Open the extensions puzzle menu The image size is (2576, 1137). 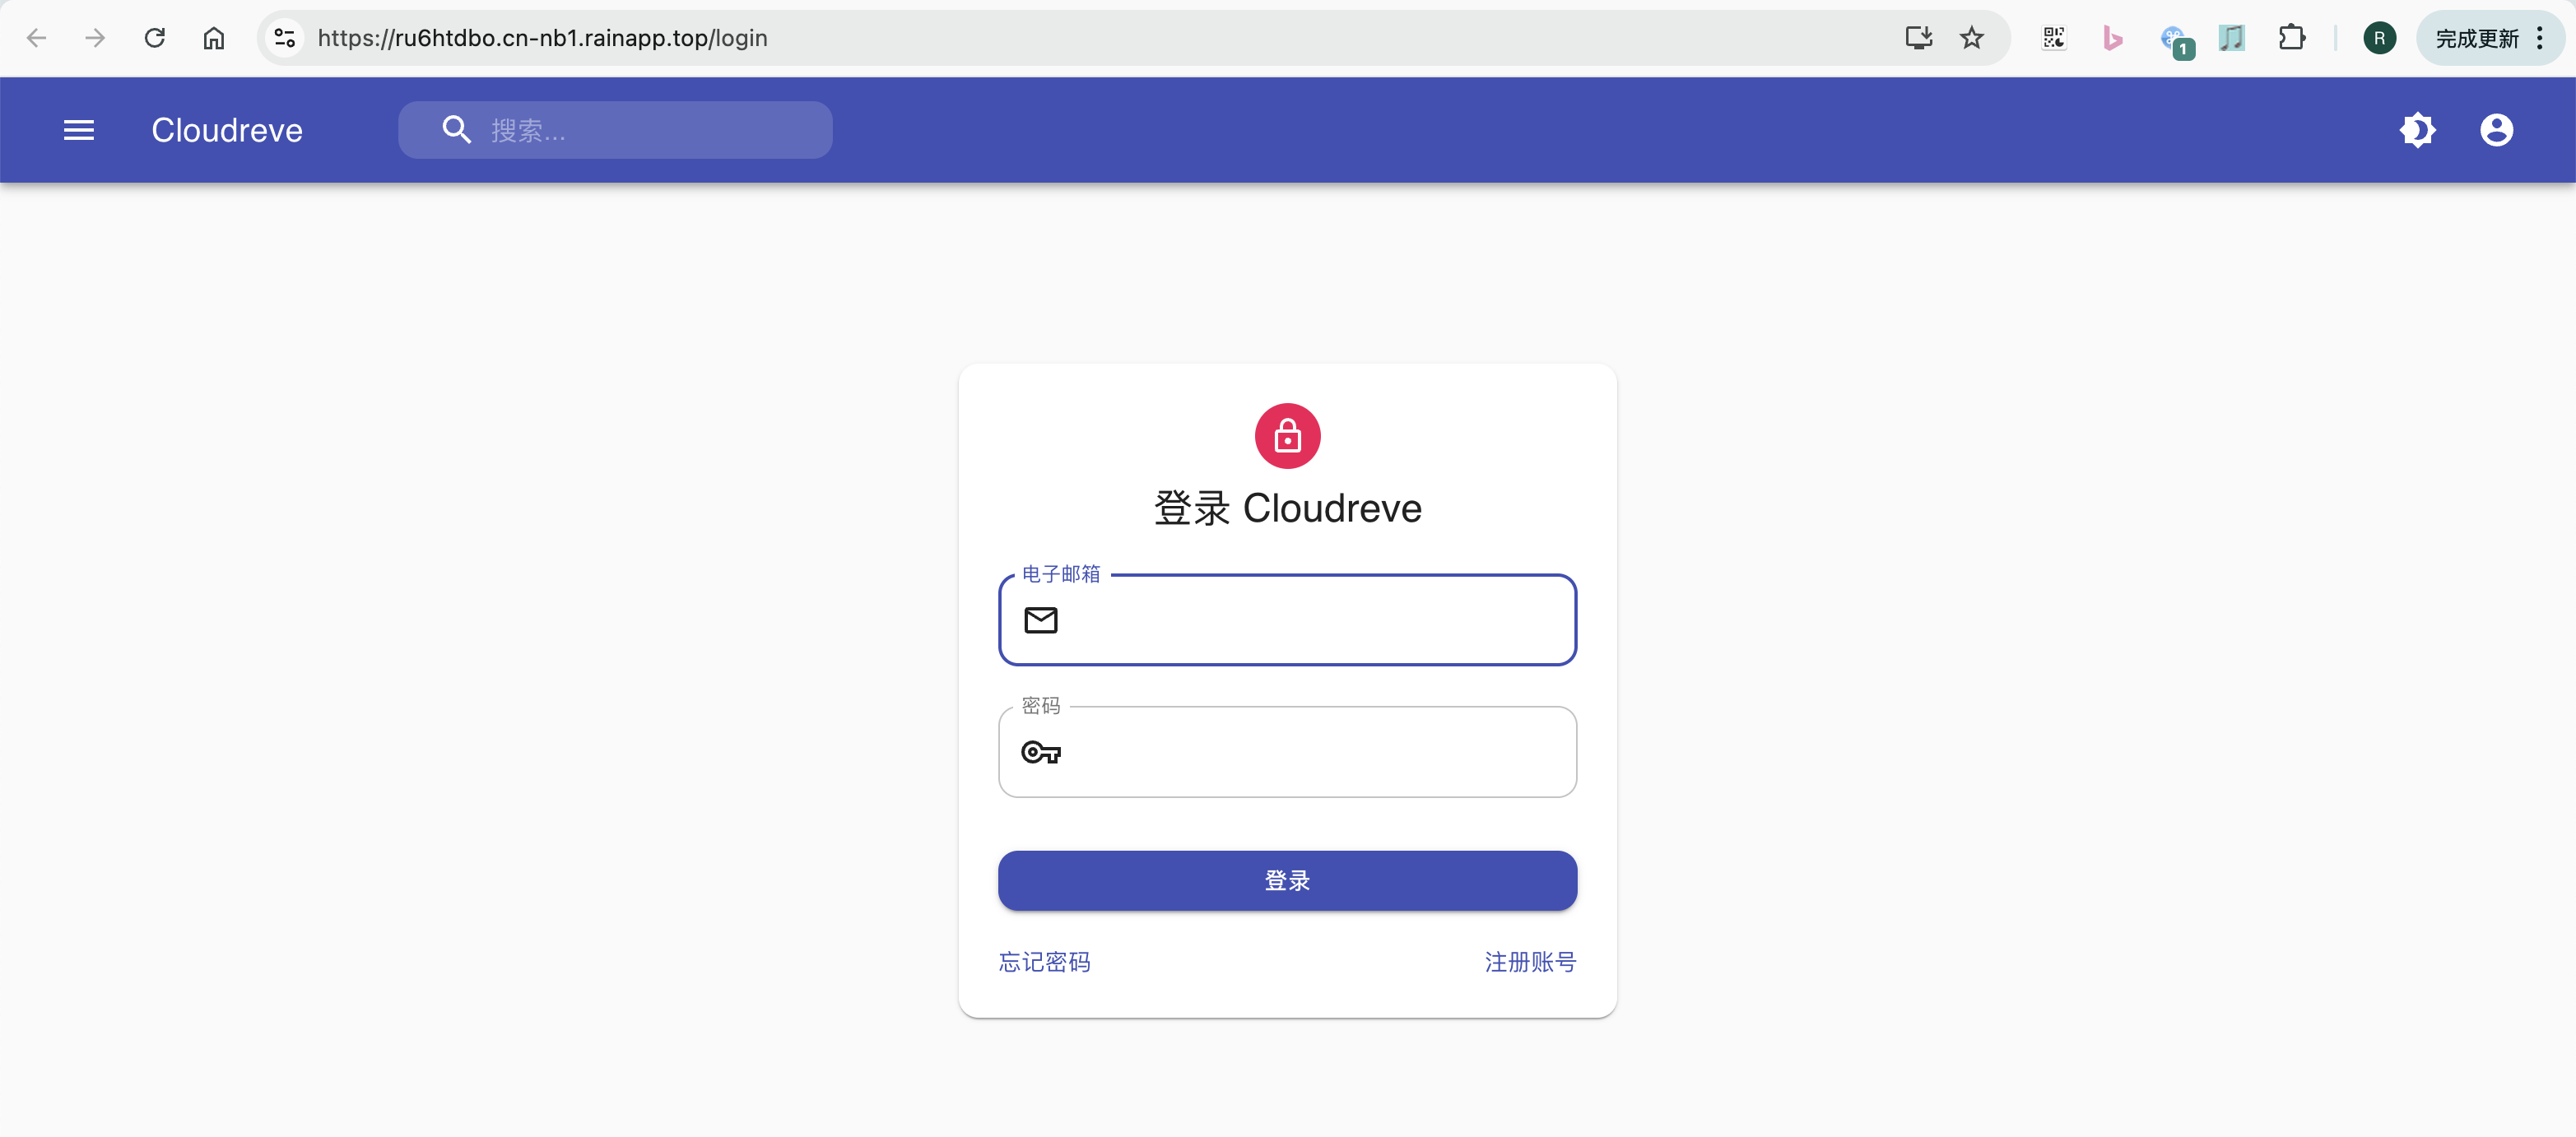tap(2291, 38)
